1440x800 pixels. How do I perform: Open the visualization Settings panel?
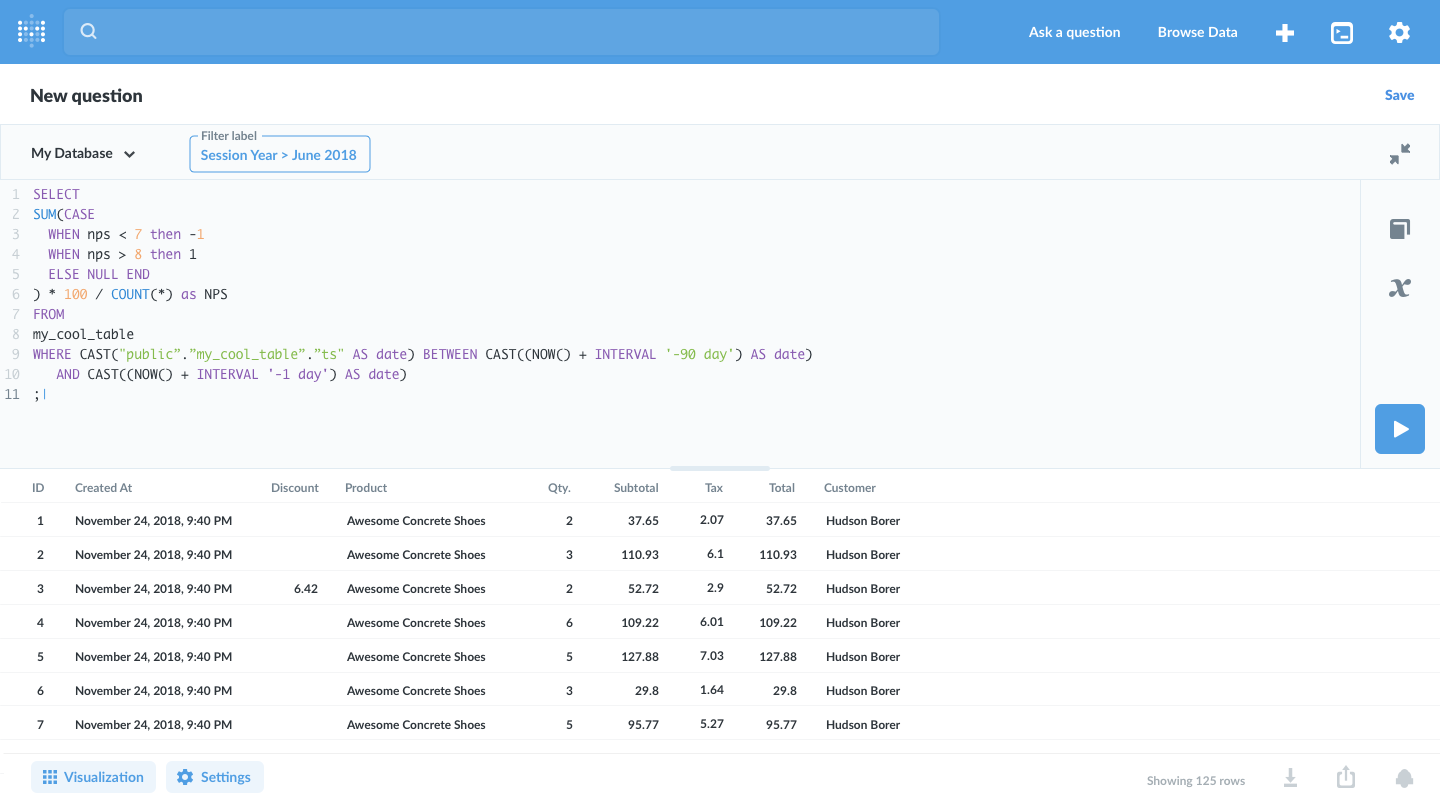pos(215,776)
